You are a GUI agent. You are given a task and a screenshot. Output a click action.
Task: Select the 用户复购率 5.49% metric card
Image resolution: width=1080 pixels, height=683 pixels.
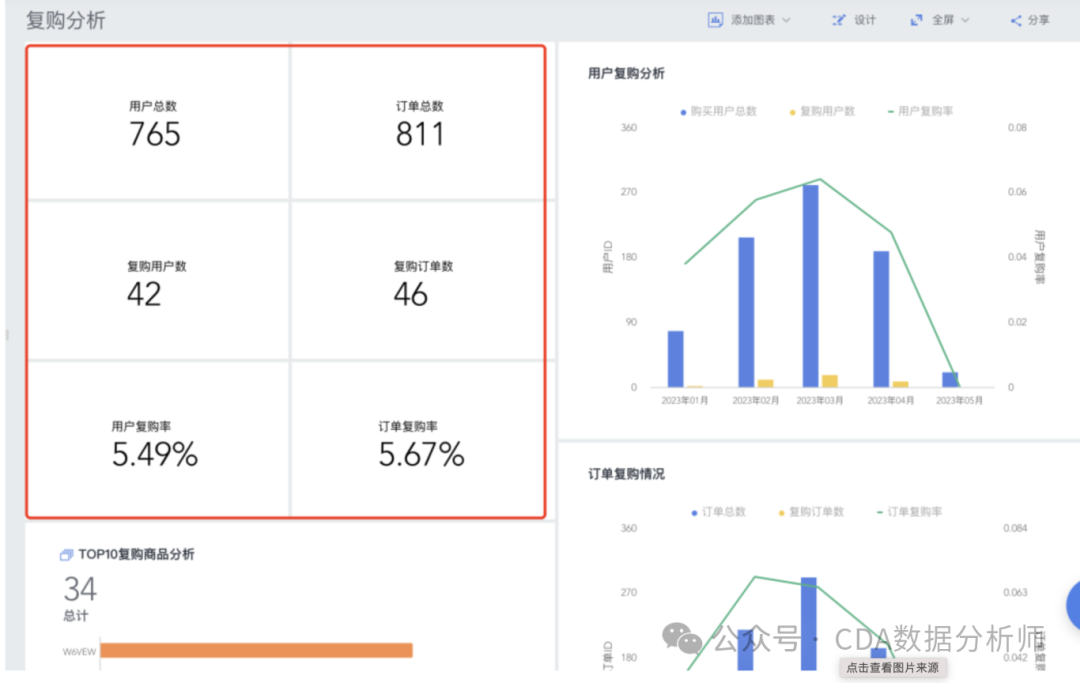click(158, 439)
